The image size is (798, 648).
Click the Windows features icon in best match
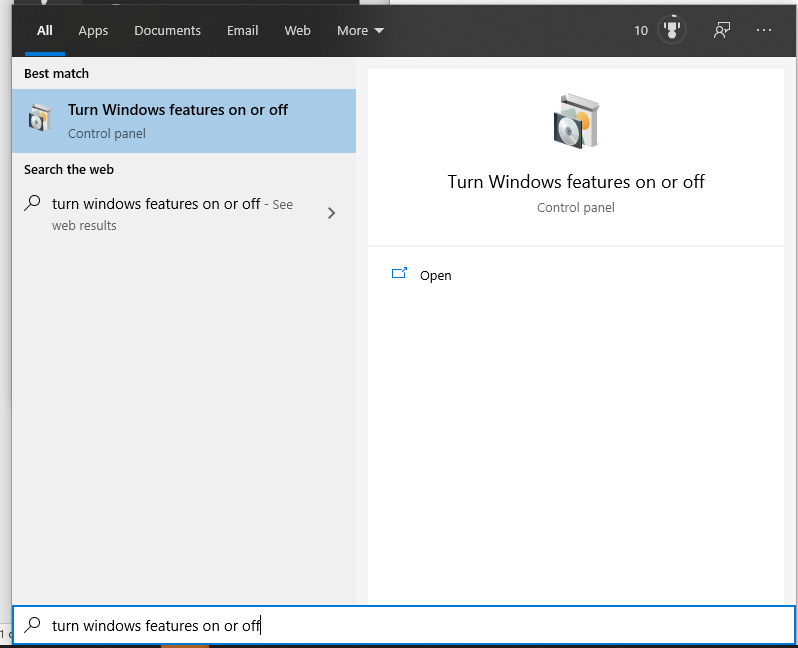pos(40,118)
